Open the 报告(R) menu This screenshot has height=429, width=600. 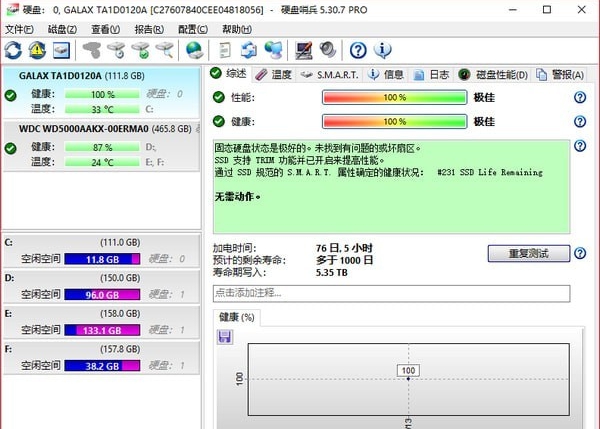coord(149,29)
